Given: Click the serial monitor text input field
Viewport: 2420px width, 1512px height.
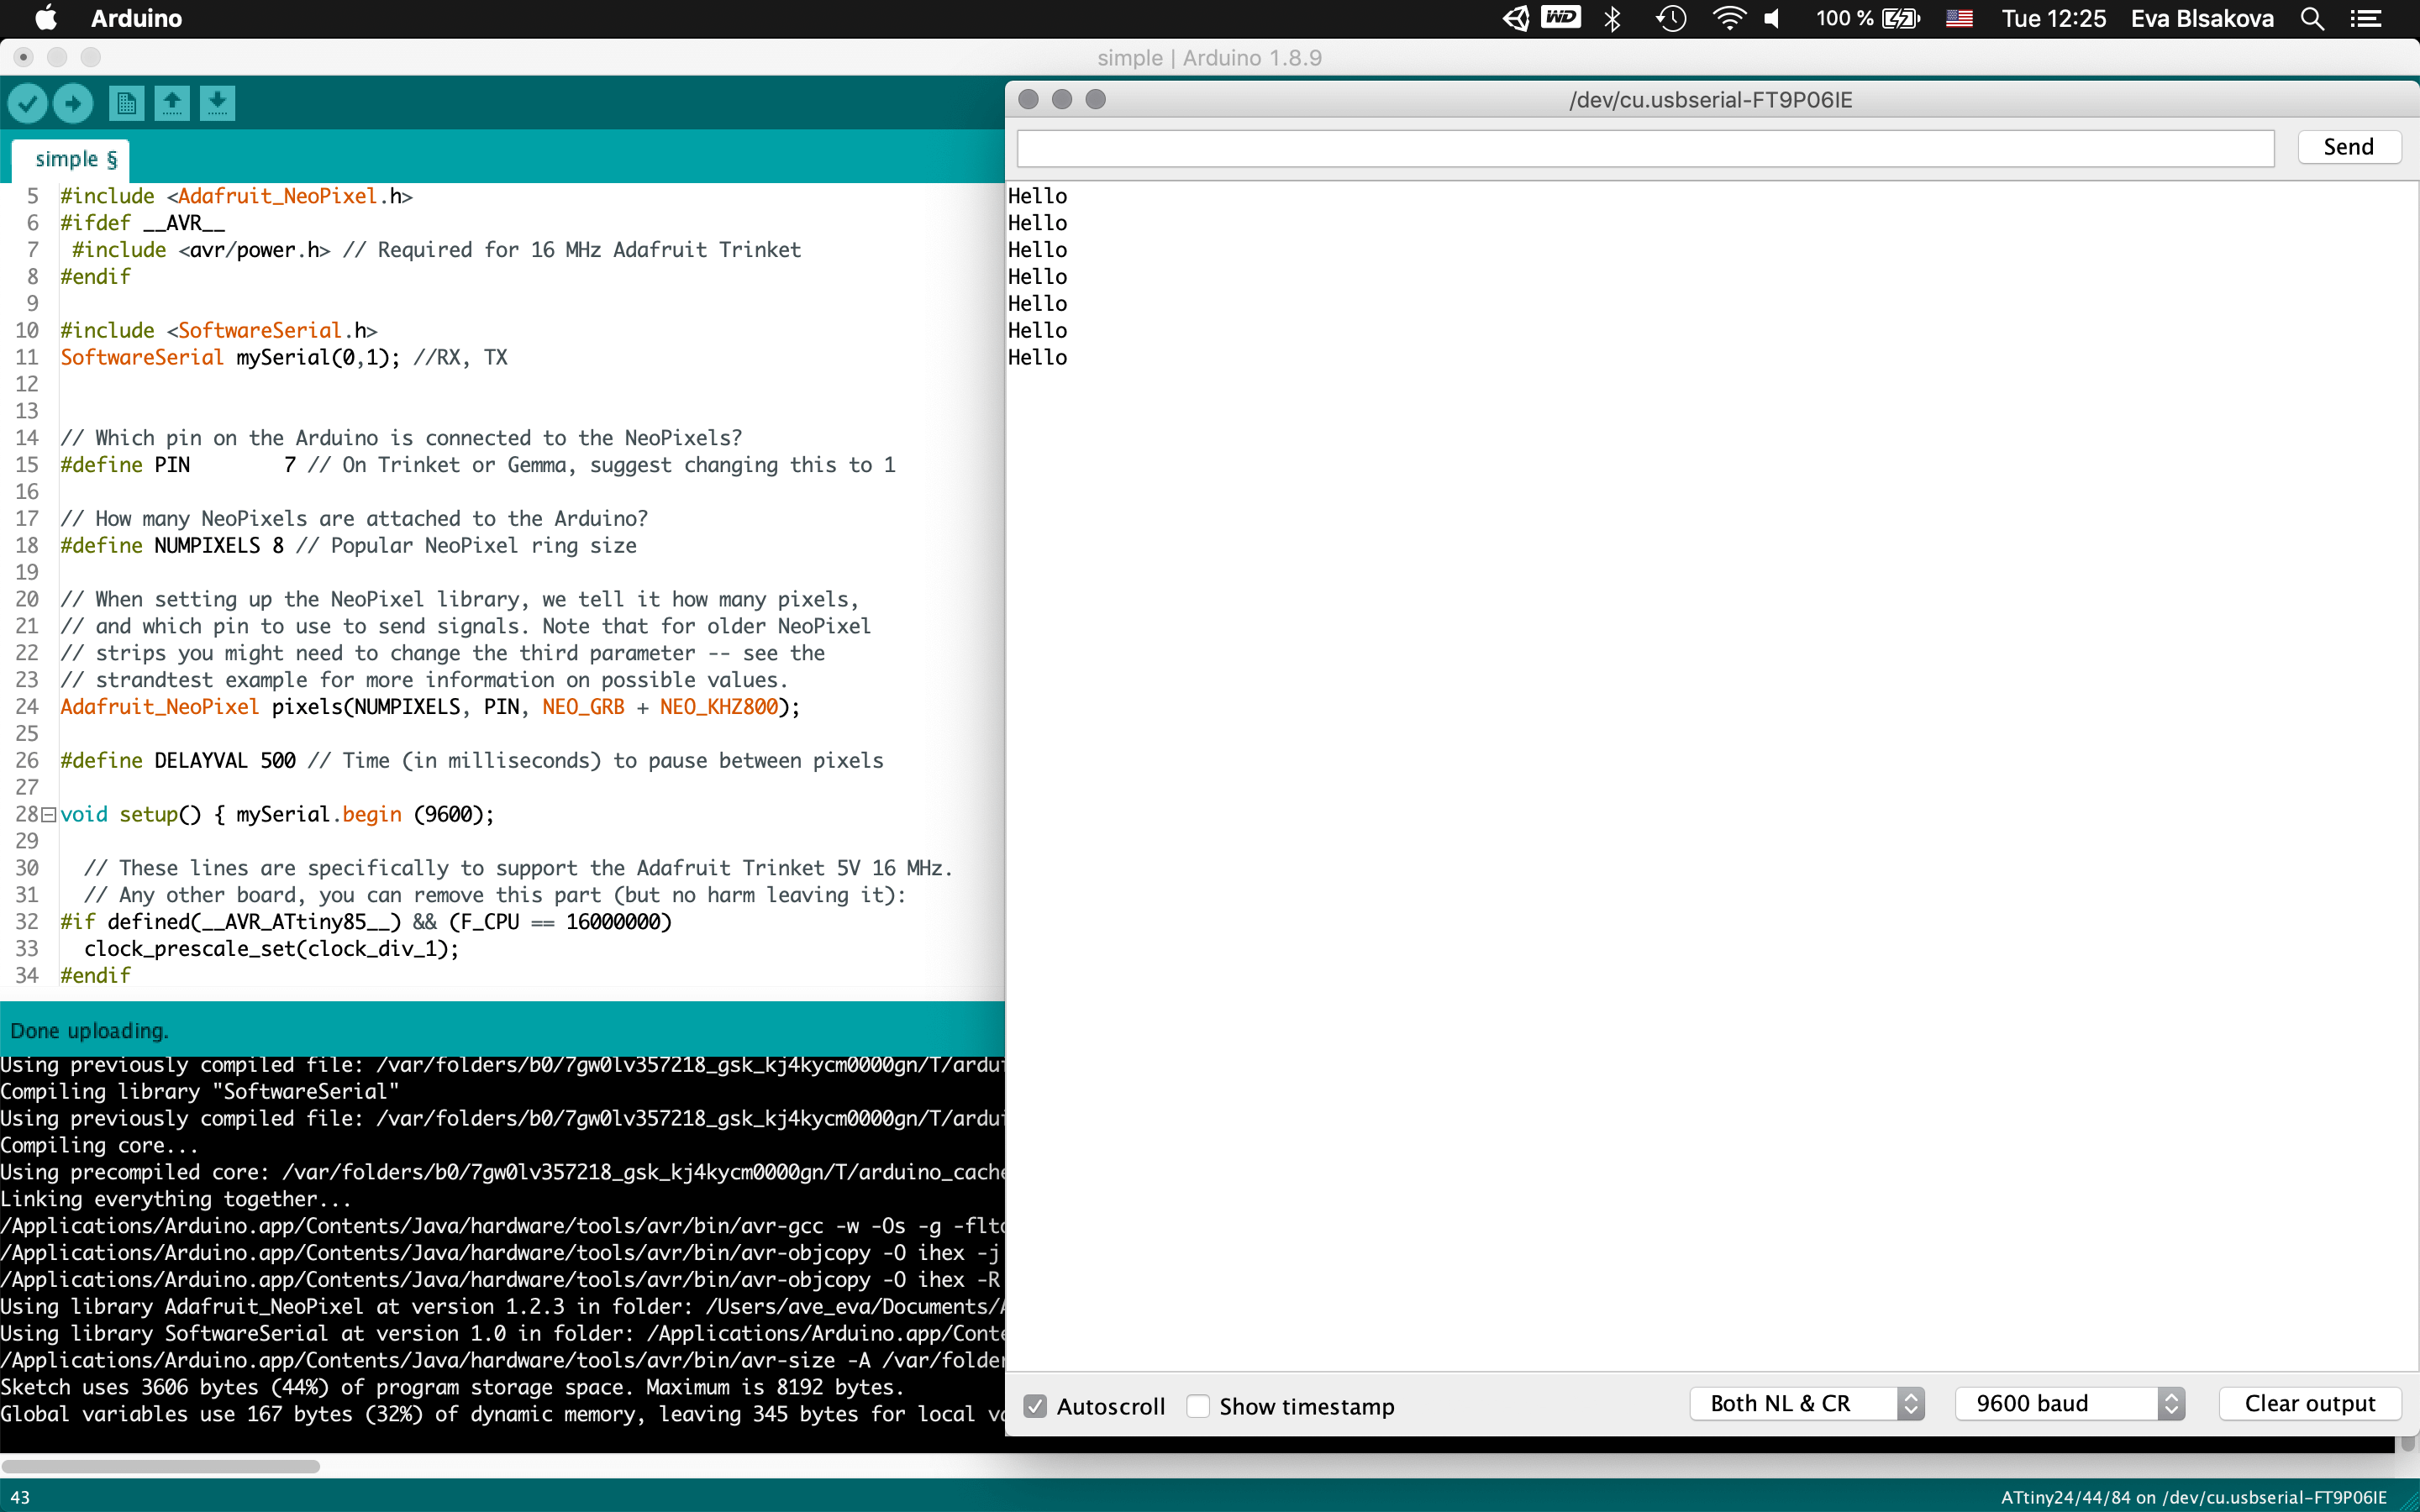Looking at the screenshot, I should 1645,148.
